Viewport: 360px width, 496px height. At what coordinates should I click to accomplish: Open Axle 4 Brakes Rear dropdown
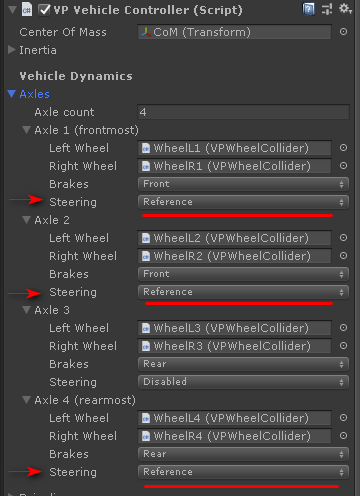(x=243, y=454)
